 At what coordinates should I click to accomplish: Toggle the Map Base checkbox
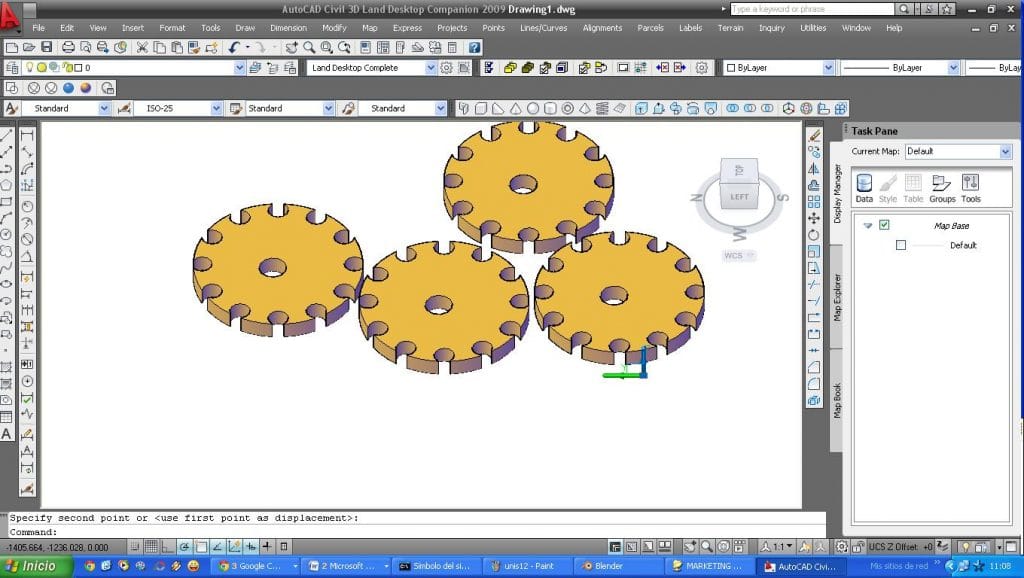(884, 225)
